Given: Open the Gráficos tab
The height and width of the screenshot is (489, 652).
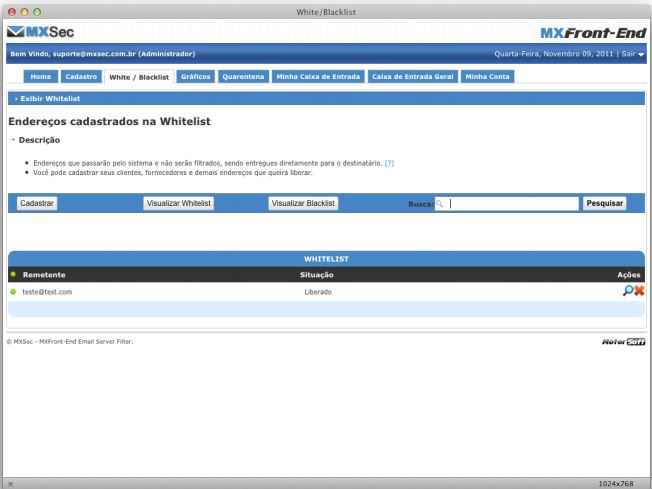Looking at the screenshot, I should [x=196, y=76].
